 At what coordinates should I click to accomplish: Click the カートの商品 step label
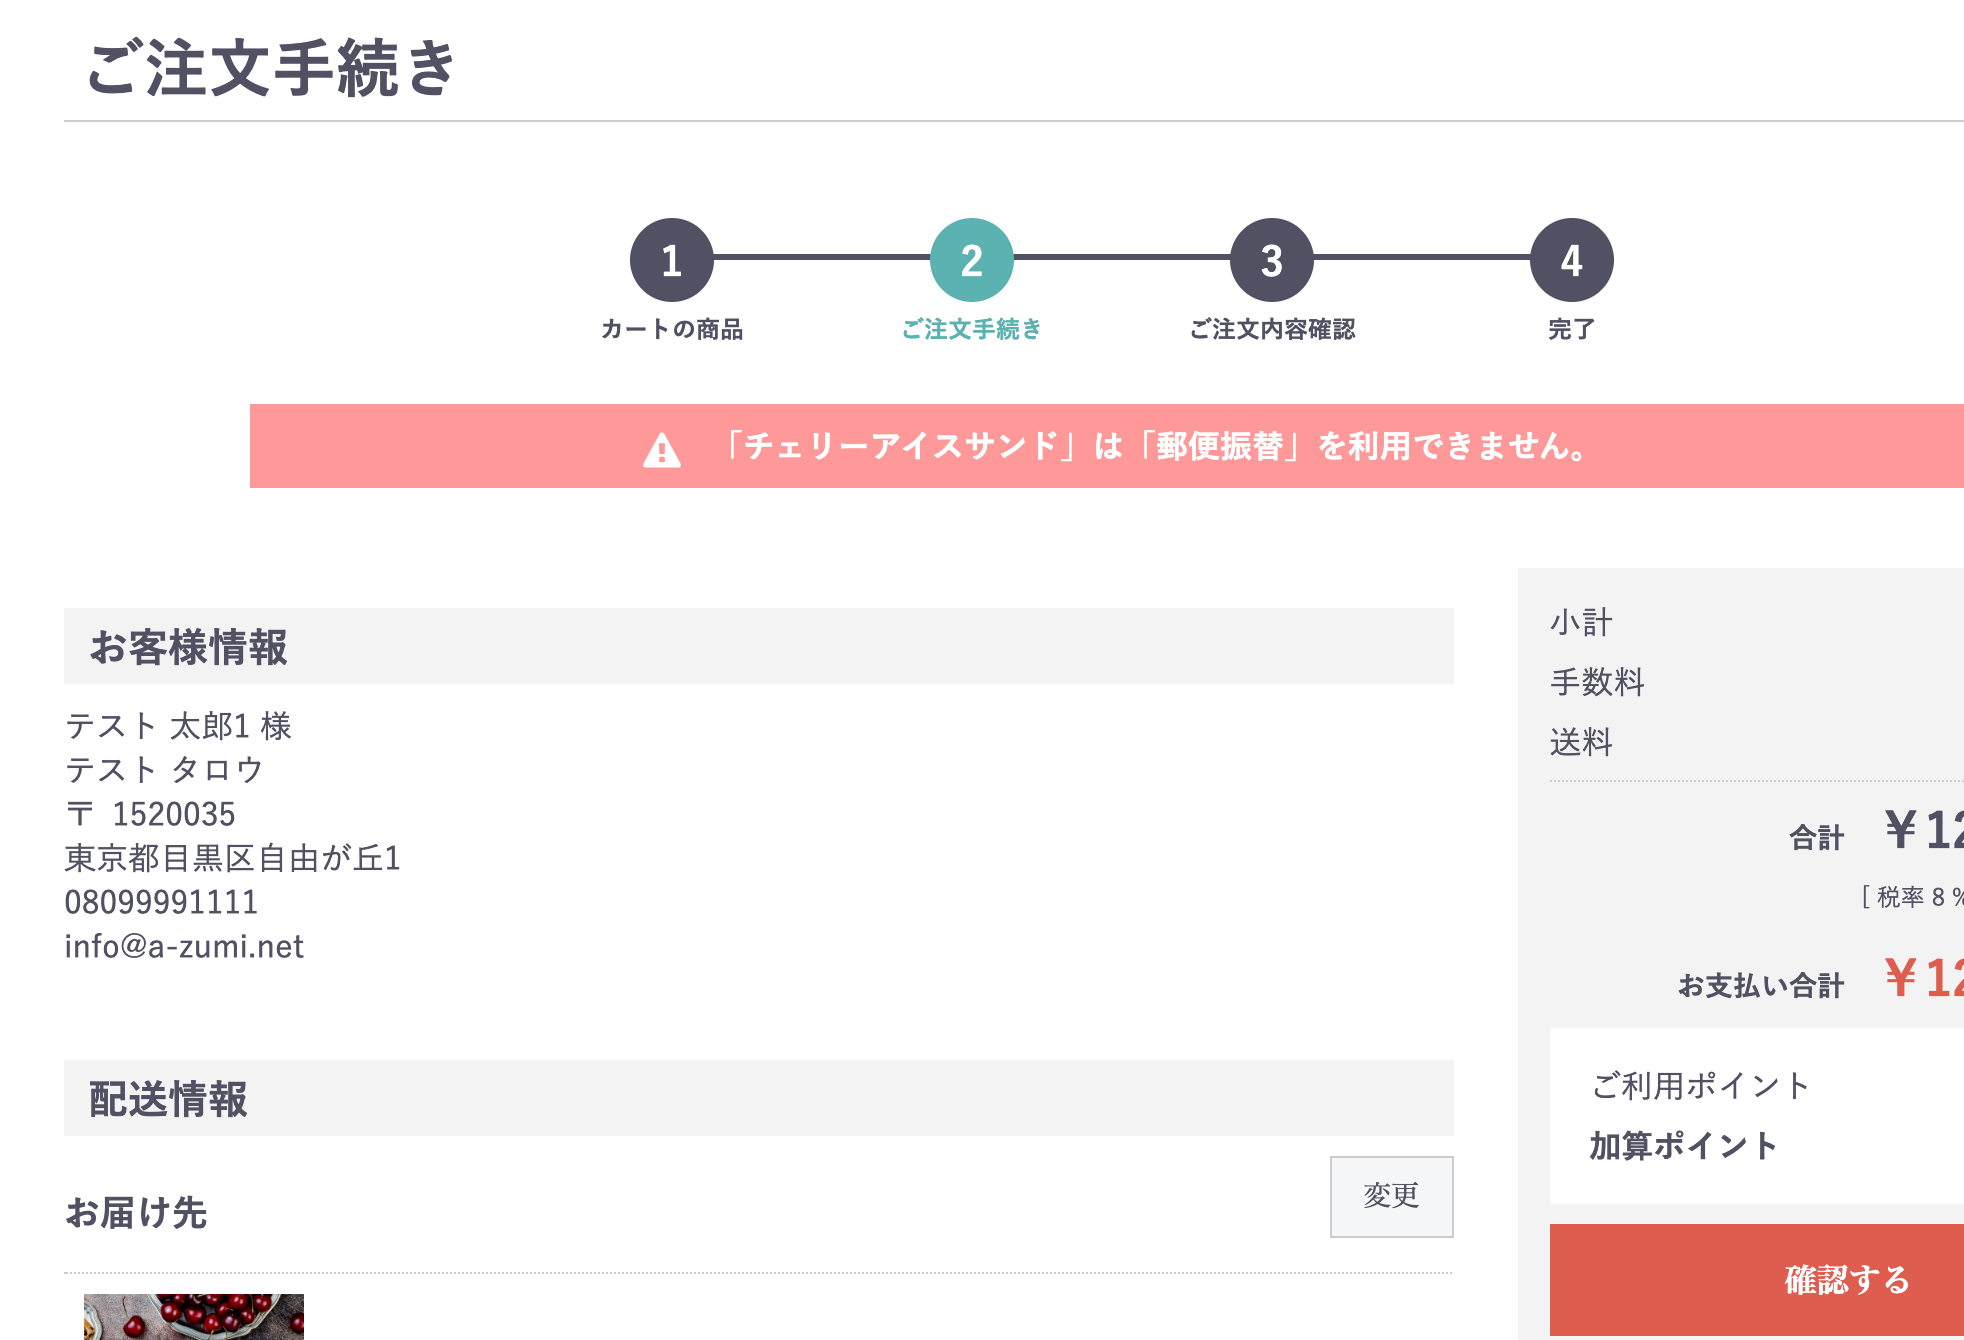671,329
